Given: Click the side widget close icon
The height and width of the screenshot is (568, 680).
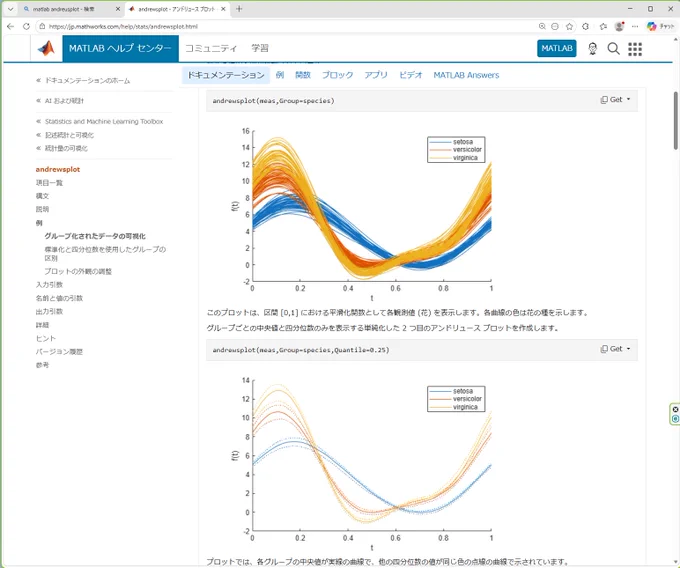Looking at the screenshot, I should pyautogui.click(x=675, y=409).
